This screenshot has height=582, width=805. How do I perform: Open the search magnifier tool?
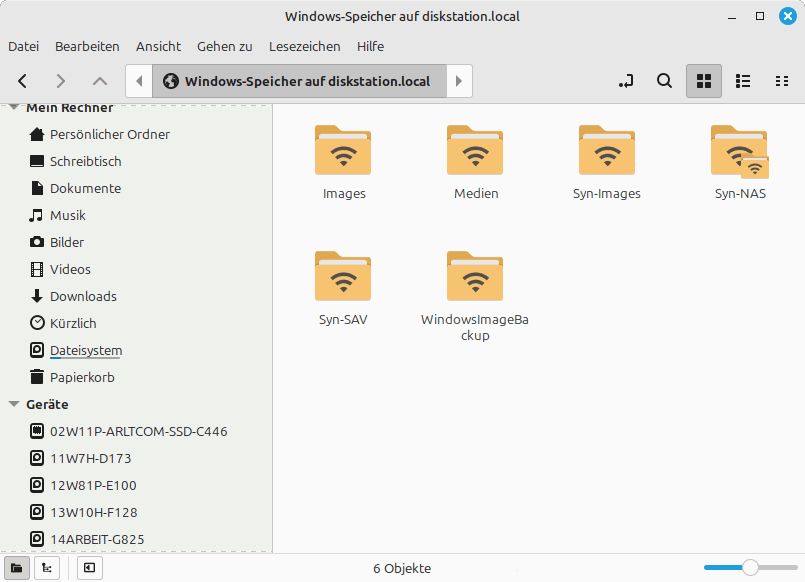coord(664,81)
